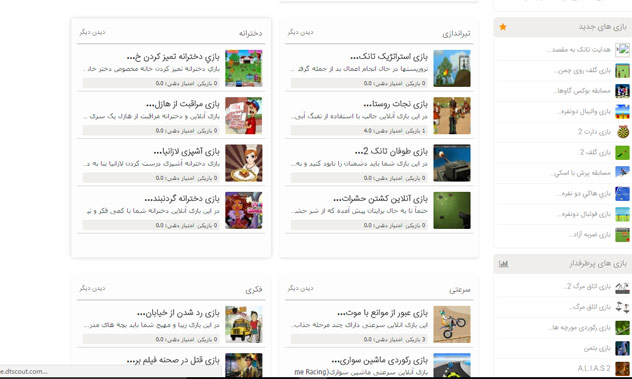Click icon for بازي هاکي دو نفره

pyautogui.click(x=622, y=194)
